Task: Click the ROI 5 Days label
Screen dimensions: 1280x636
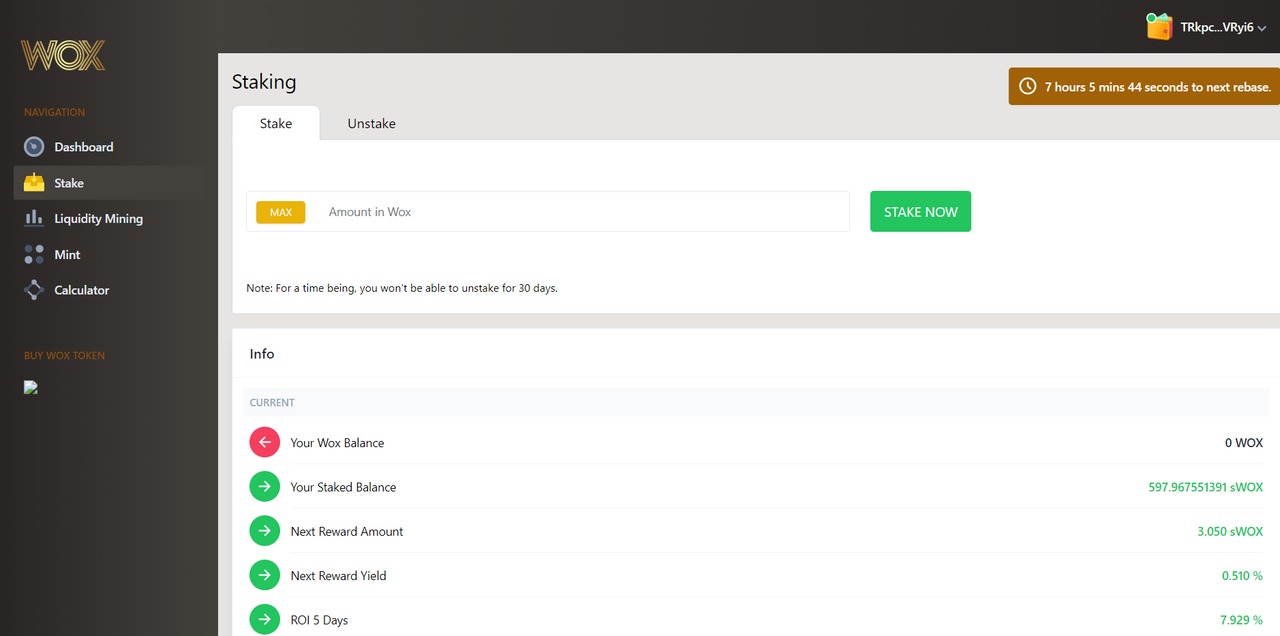Action: pos(319,620)
